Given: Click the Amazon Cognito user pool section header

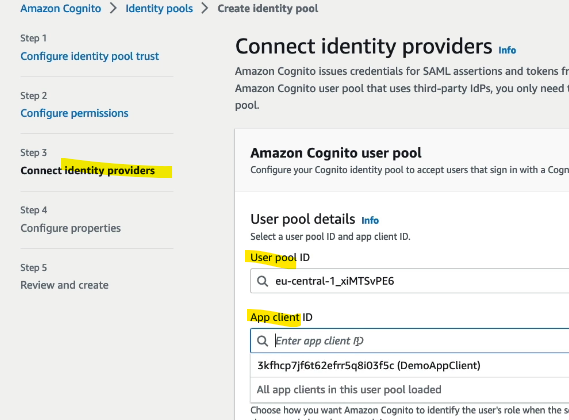Looking at the screenshot, I should 336,153.
